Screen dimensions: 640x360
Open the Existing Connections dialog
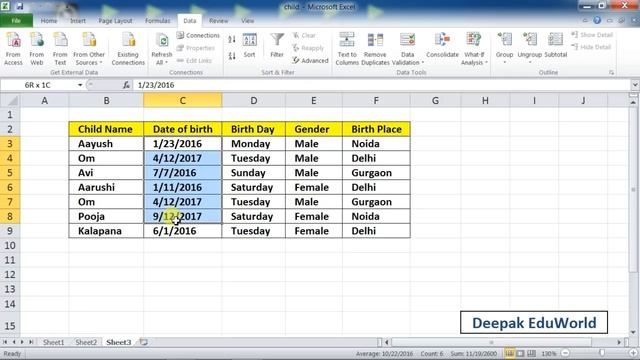tap(128, 49)
